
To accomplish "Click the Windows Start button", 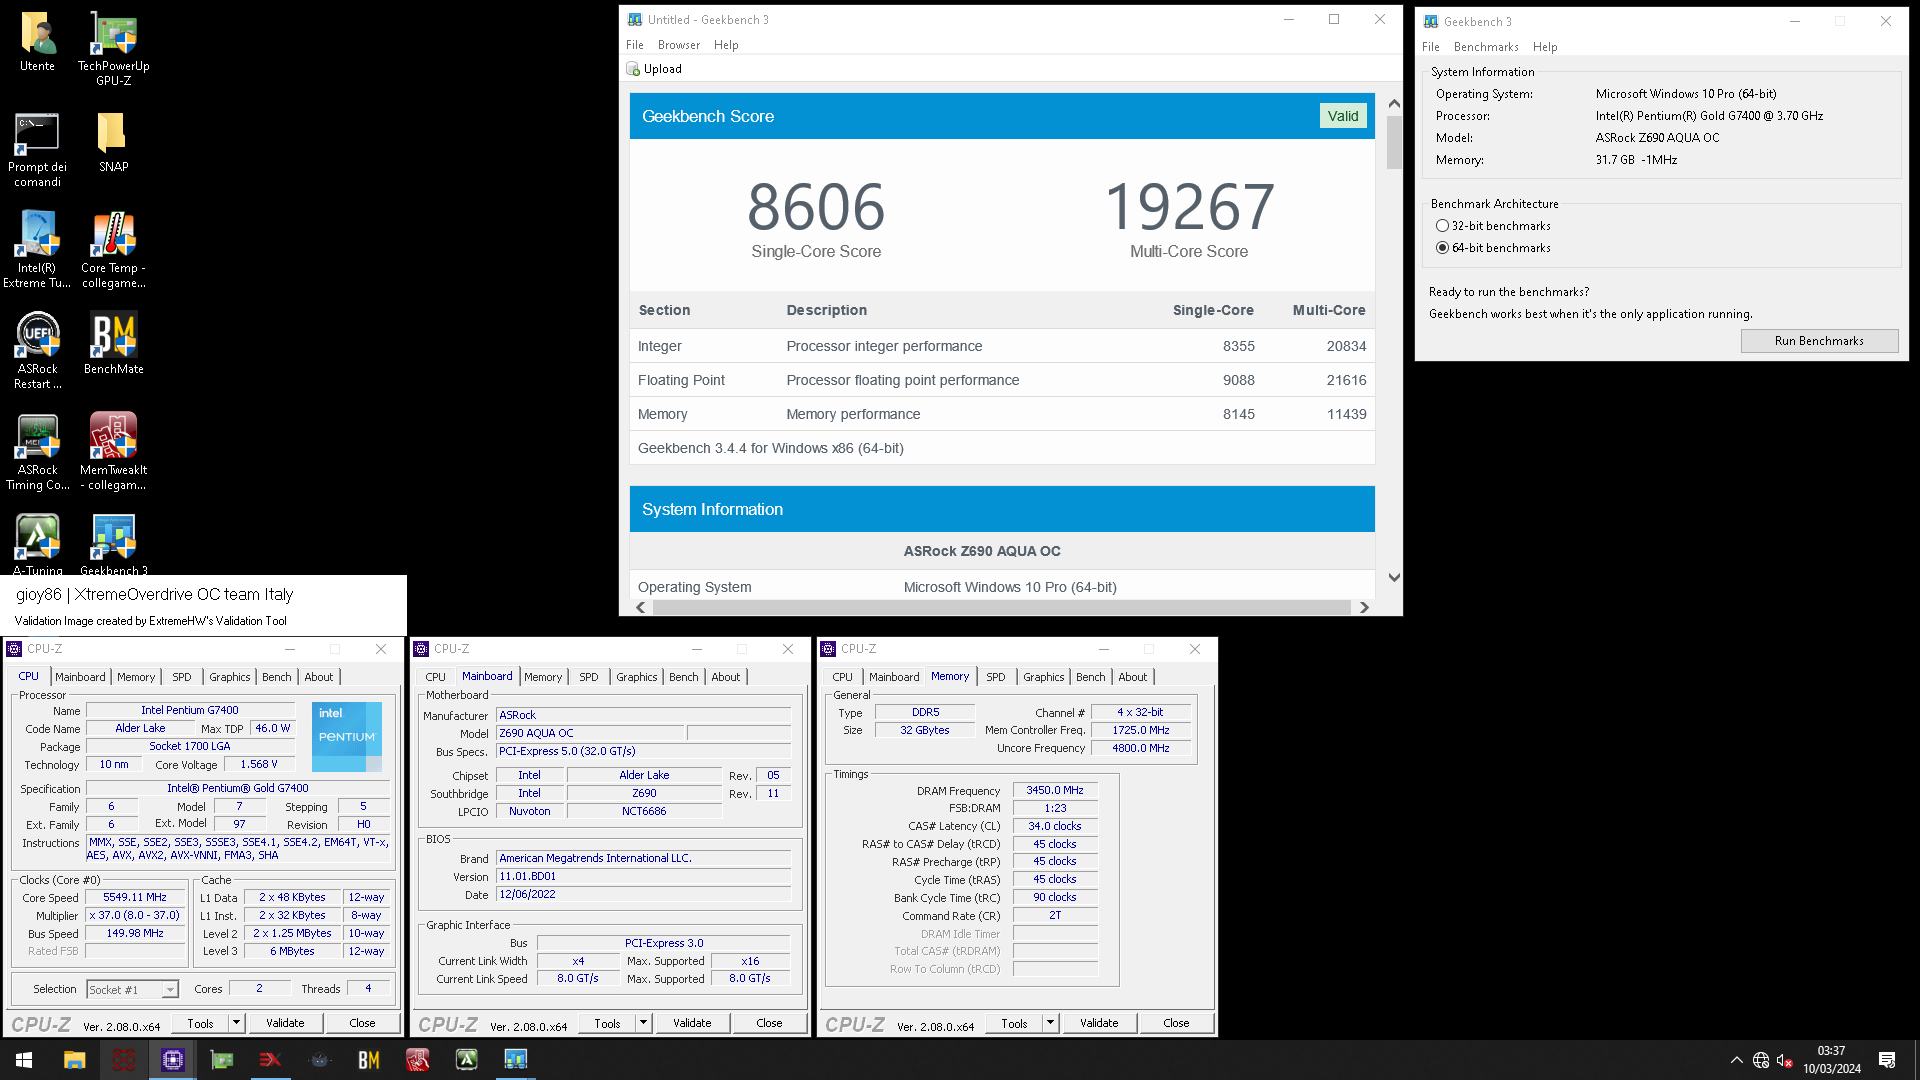I will pyautogui.click(x=24, y=1060).
